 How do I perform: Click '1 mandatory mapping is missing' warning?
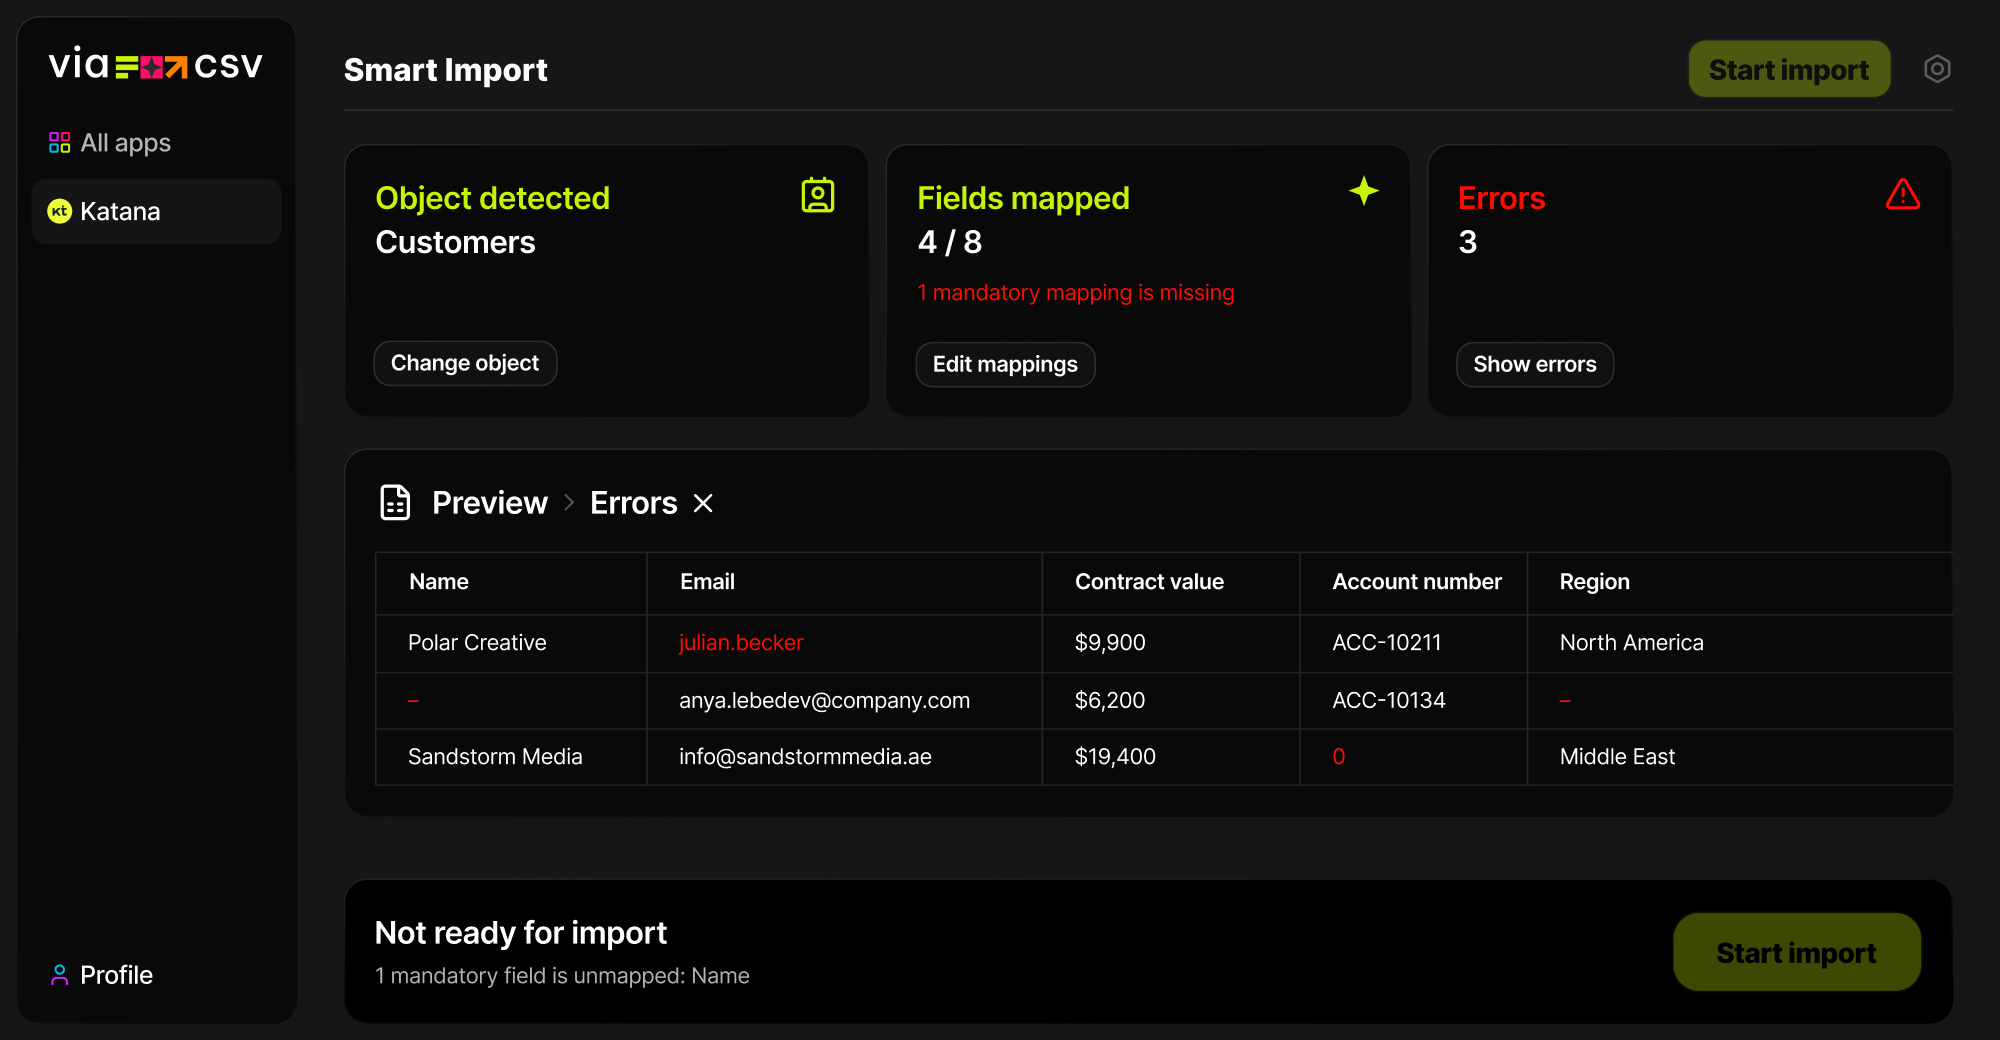pos(1076,293)
